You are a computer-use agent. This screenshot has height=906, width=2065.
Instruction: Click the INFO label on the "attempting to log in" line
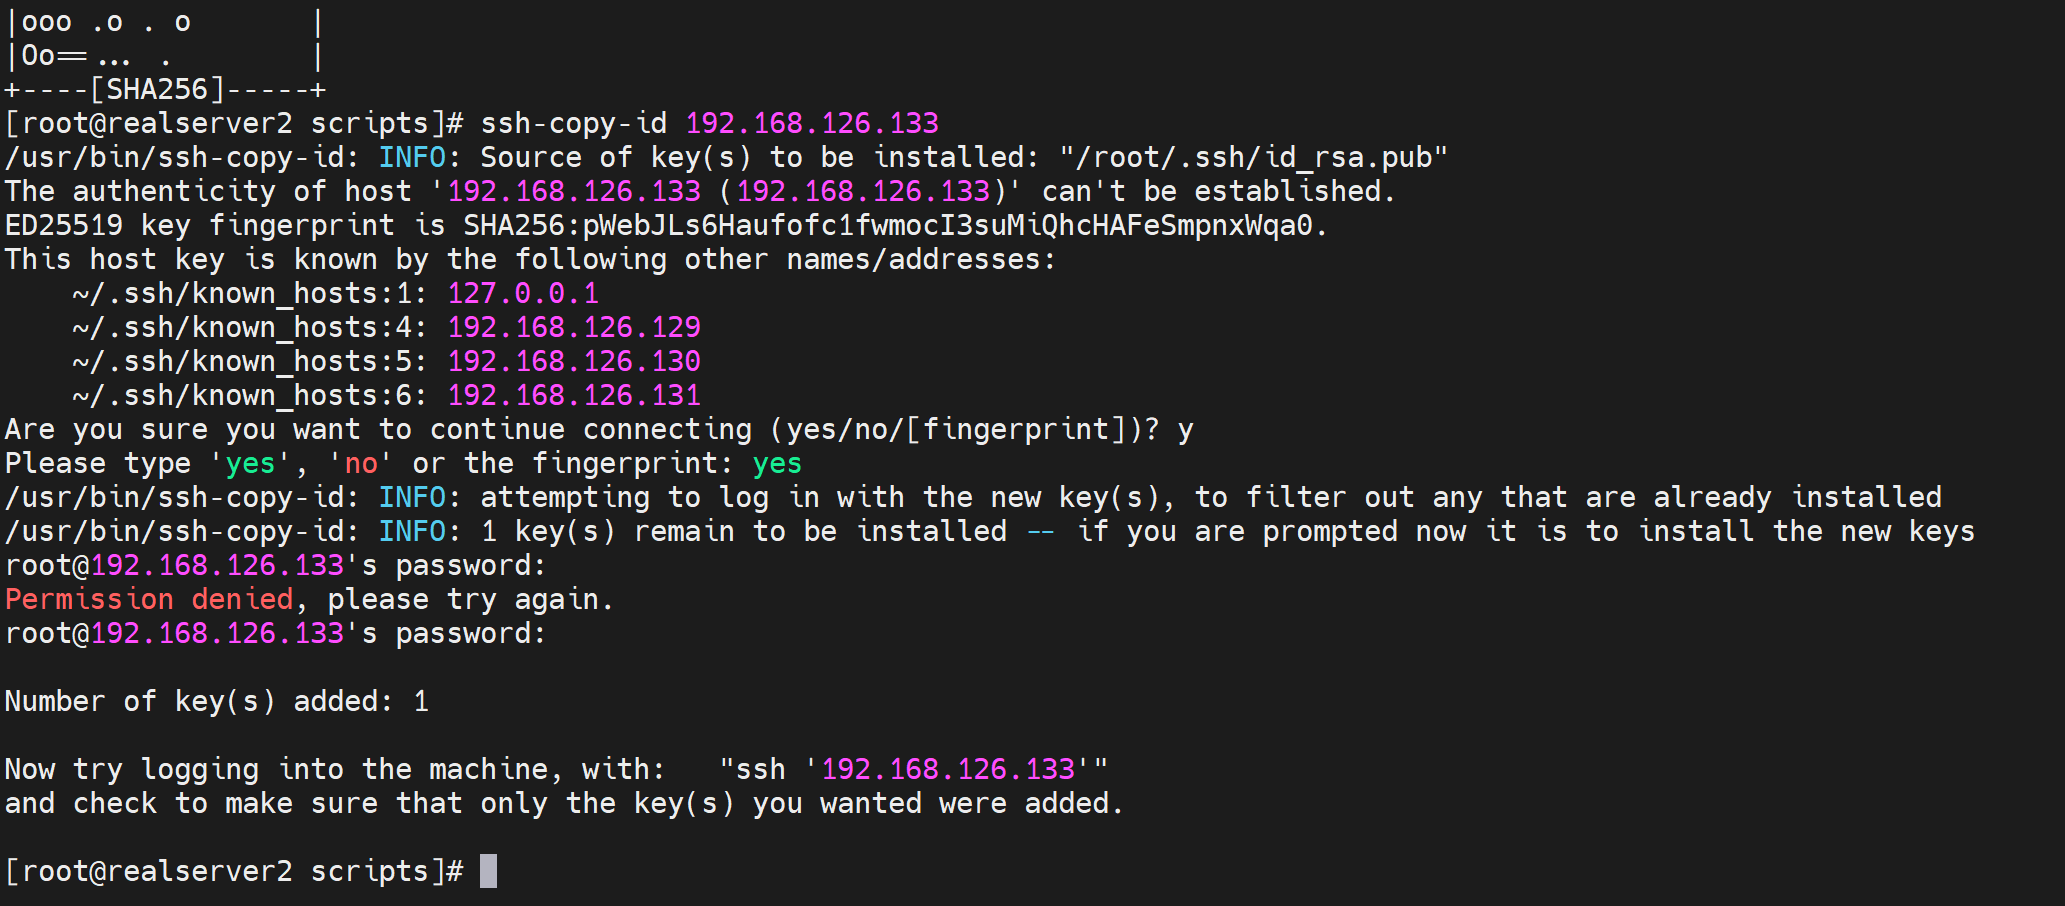[x=412, y=497]
